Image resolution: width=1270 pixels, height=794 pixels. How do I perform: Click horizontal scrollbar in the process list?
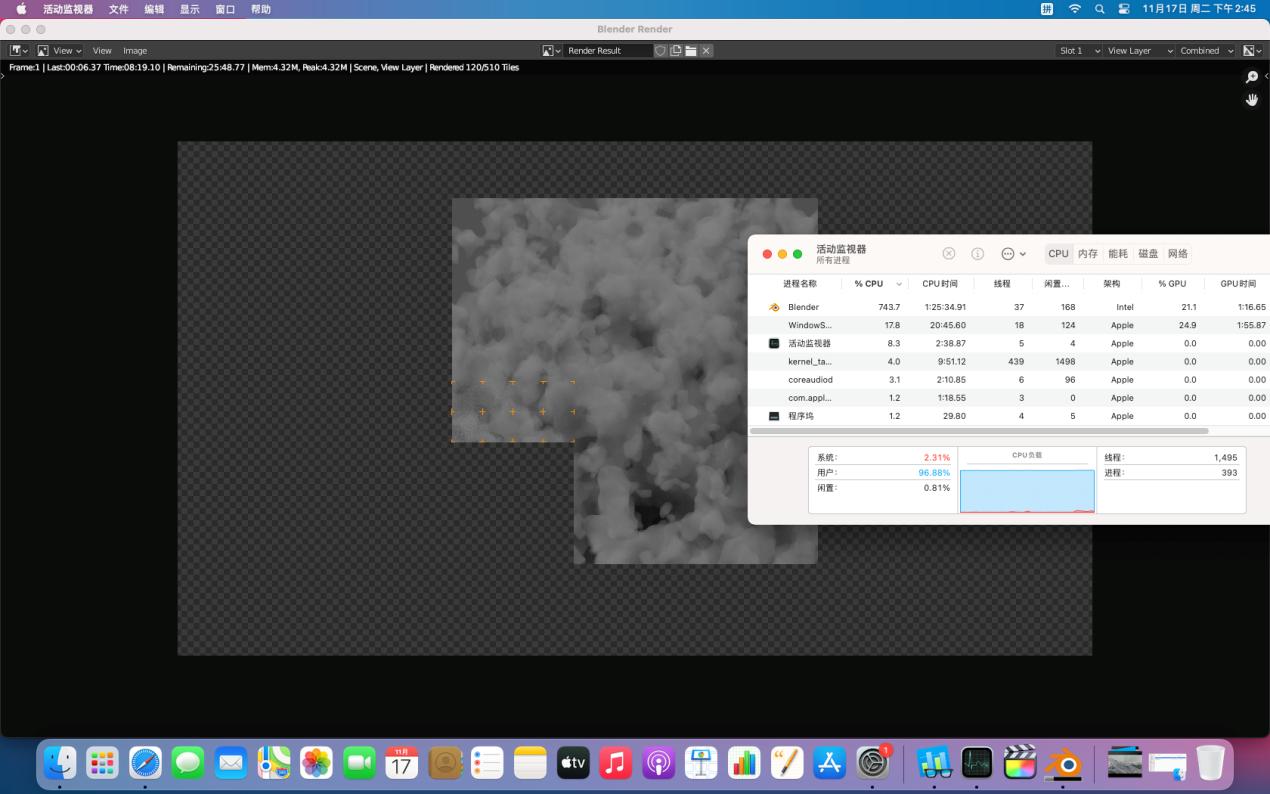coord(978,431)
